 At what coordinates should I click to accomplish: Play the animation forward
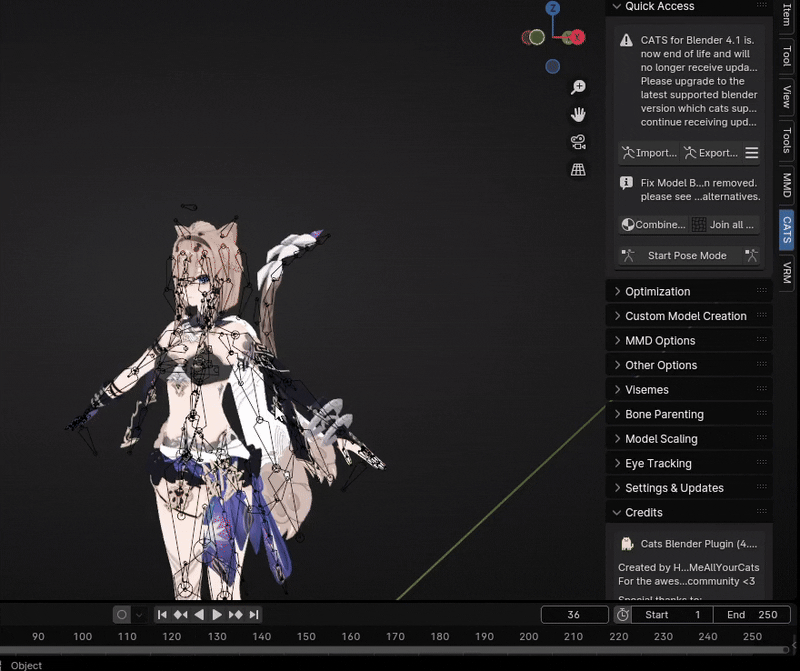217,615
